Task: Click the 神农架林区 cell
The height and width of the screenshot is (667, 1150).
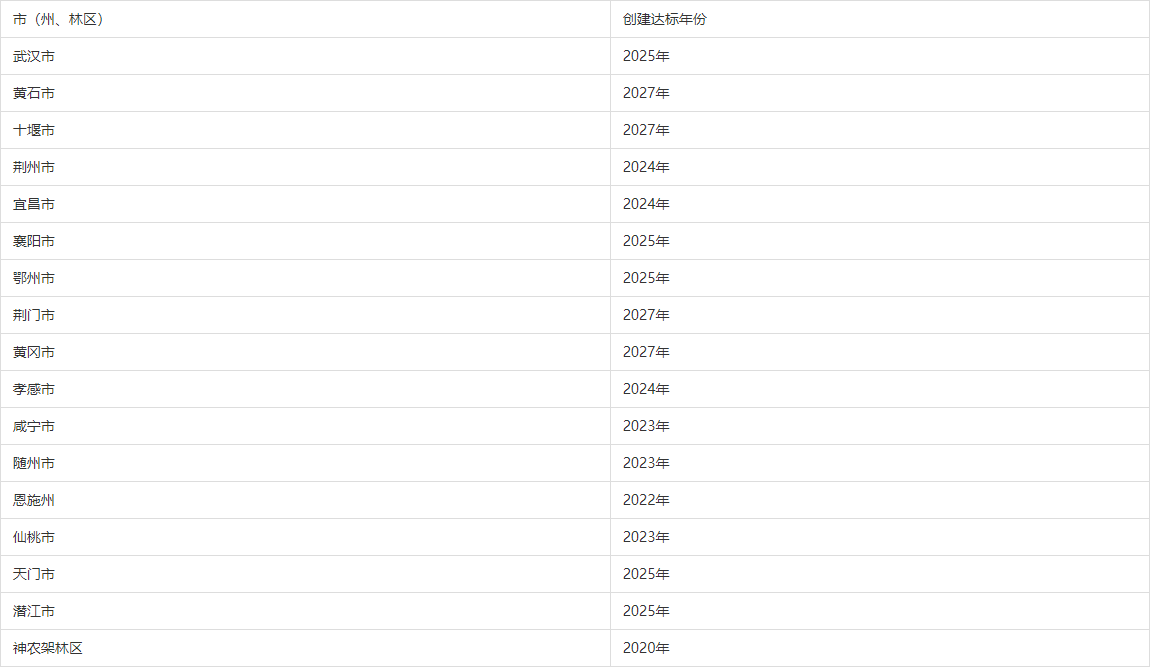Action: pos(305,648)
